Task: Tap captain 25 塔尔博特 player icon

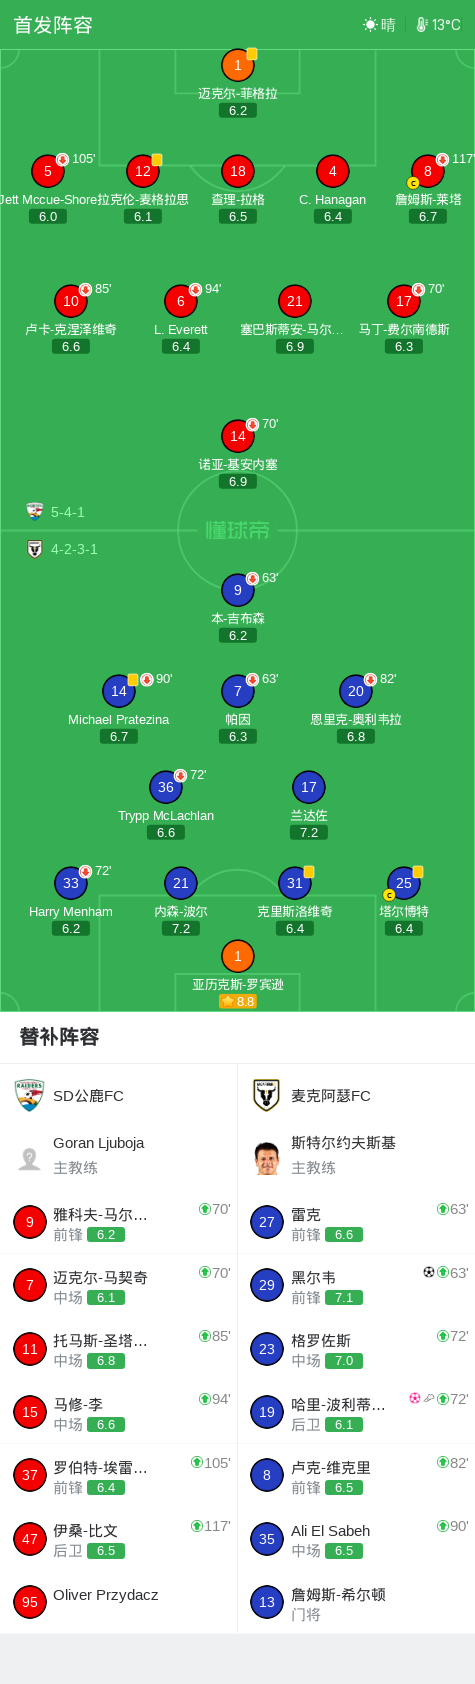Action: pos(404,883)
